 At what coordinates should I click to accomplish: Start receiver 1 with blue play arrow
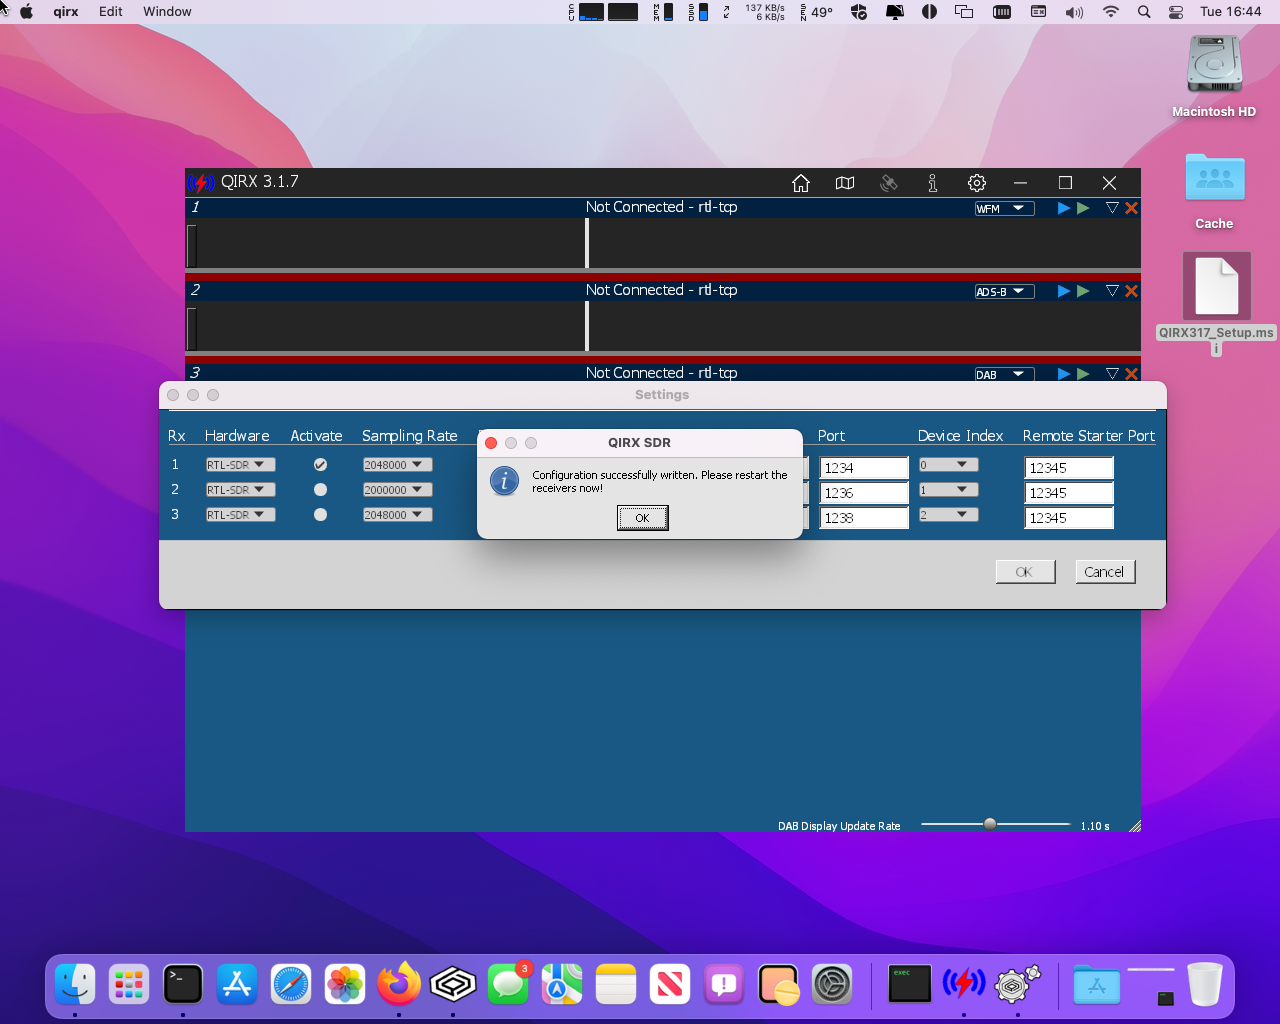[x=1064, y=208]
